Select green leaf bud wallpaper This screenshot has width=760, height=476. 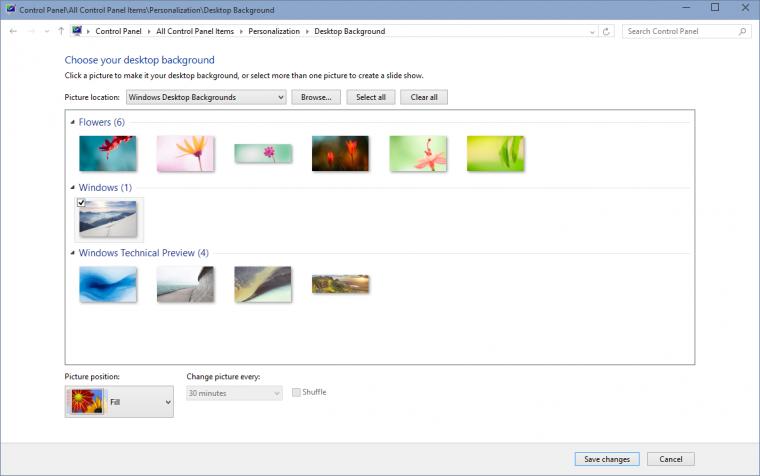click(x=495, y=154)
